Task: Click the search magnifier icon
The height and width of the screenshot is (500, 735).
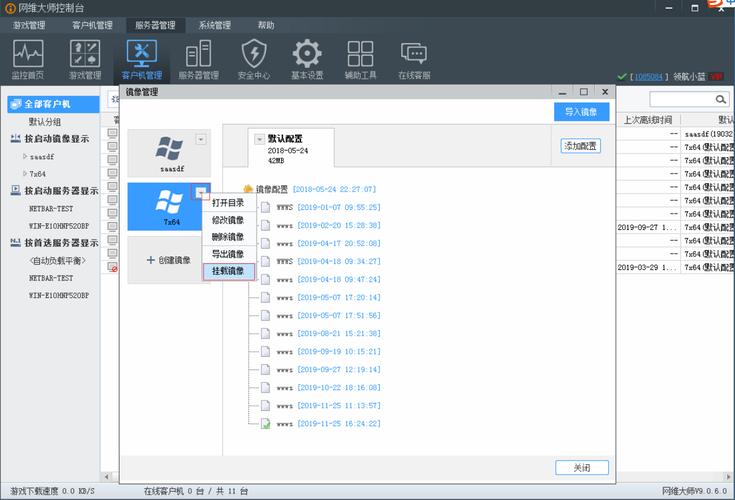Action: click(x=720, y=99)
